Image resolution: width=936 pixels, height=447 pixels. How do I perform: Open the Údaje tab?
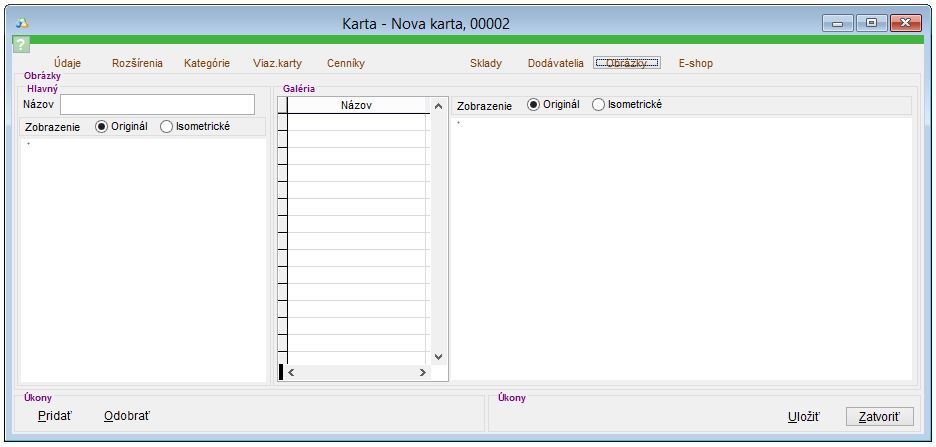coord(68,63)
